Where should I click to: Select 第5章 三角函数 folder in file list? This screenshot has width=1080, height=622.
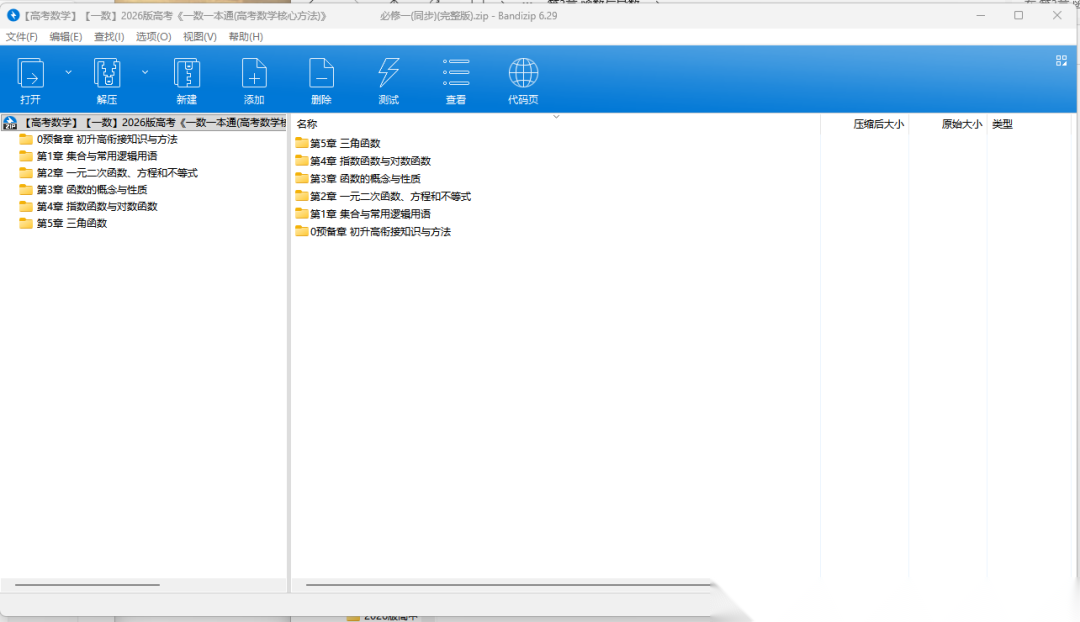(345, 144)
